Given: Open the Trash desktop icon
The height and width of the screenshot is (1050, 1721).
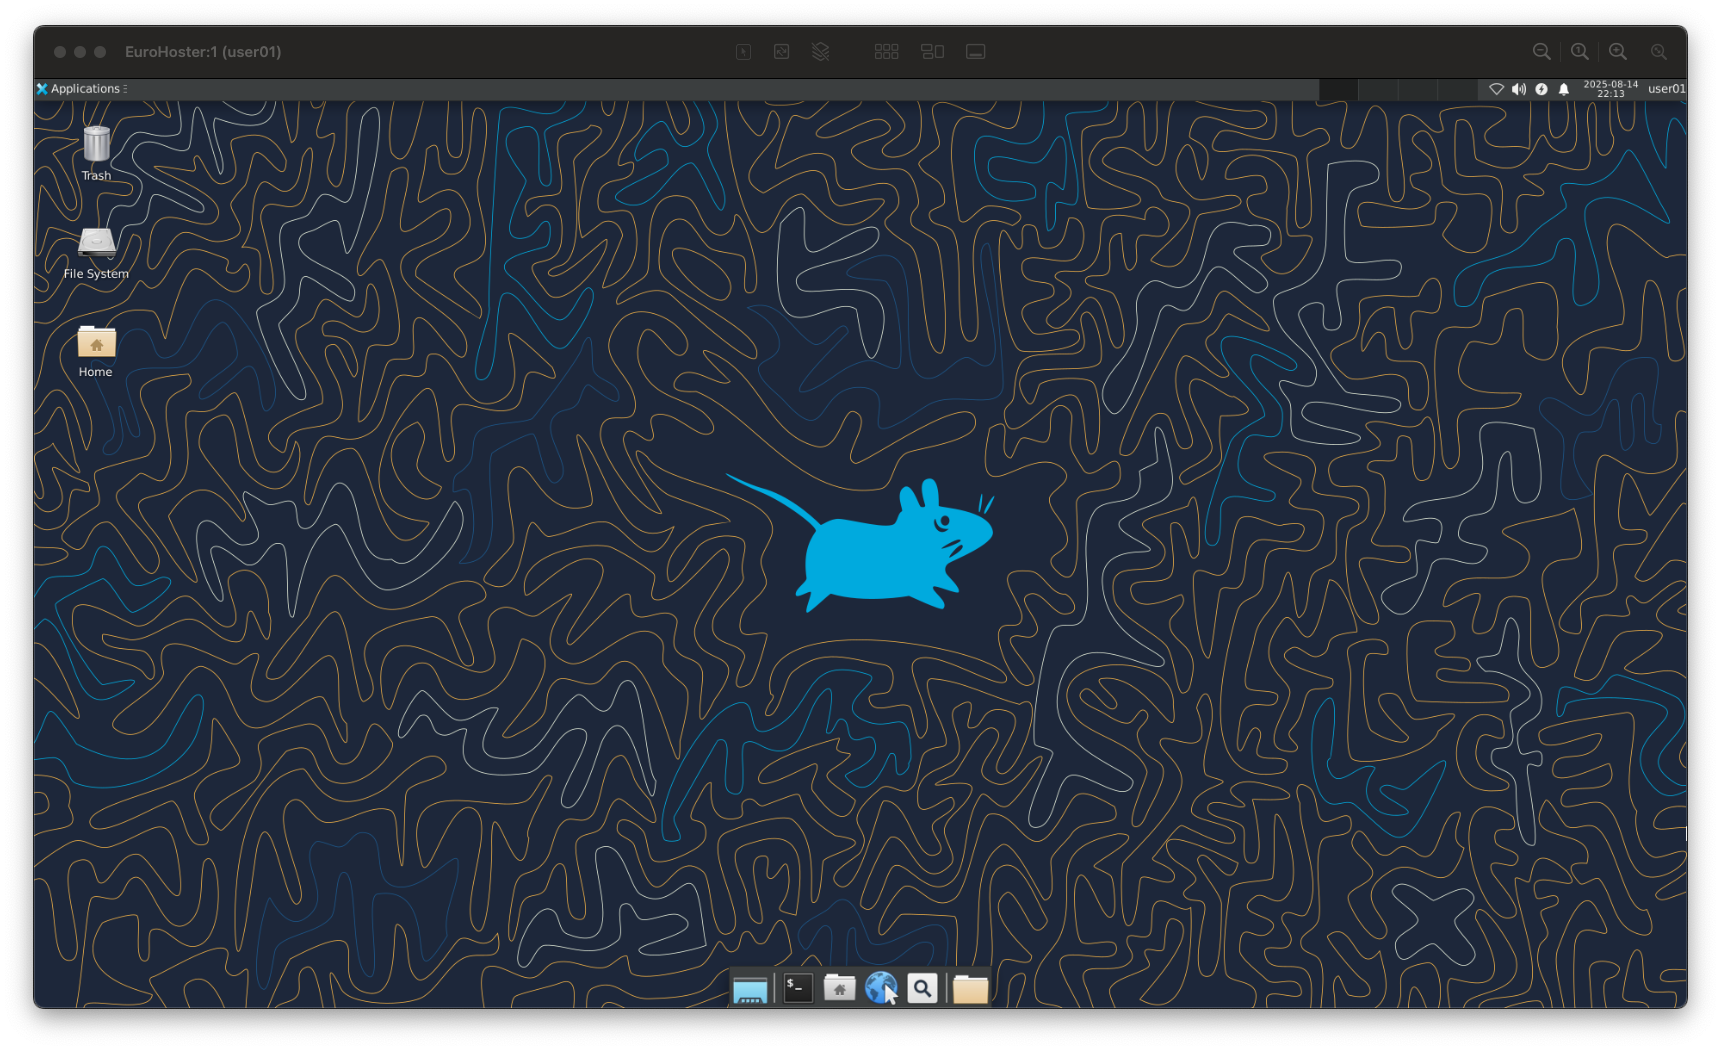Looking at the screenshot, I should (96, 154).
